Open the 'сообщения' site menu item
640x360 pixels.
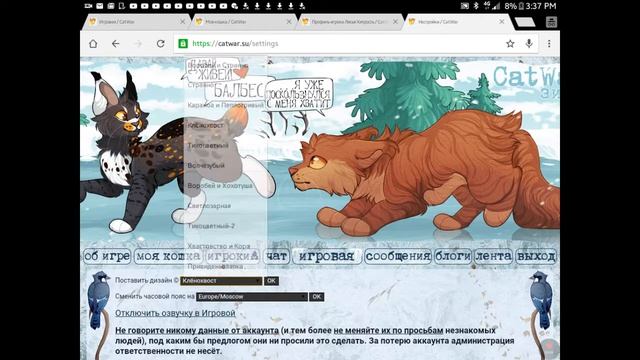point(398,256)
